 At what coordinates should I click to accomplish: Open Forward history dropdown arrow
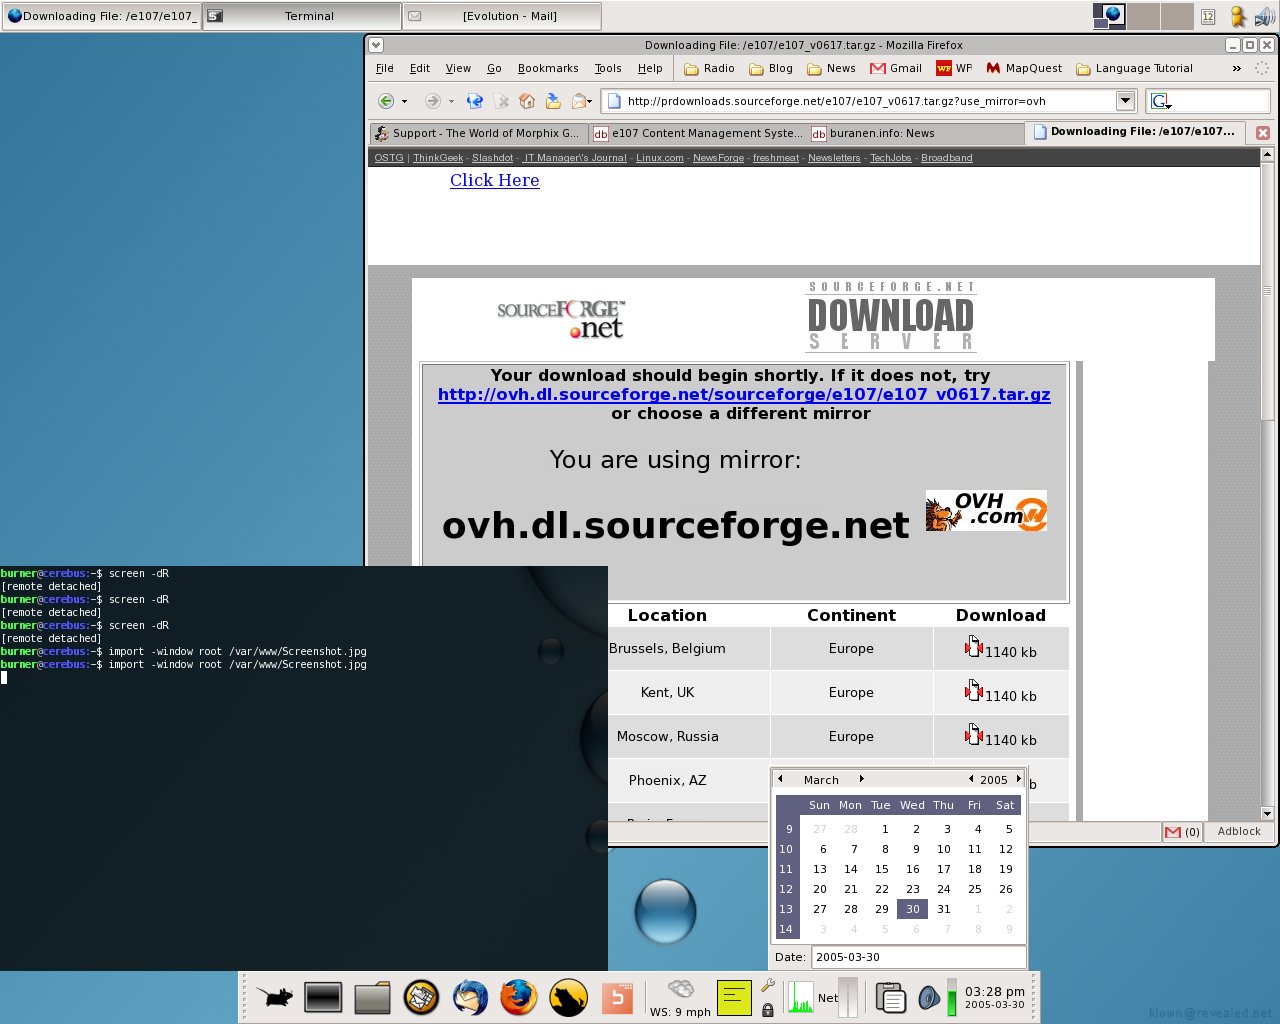(451, 102)
